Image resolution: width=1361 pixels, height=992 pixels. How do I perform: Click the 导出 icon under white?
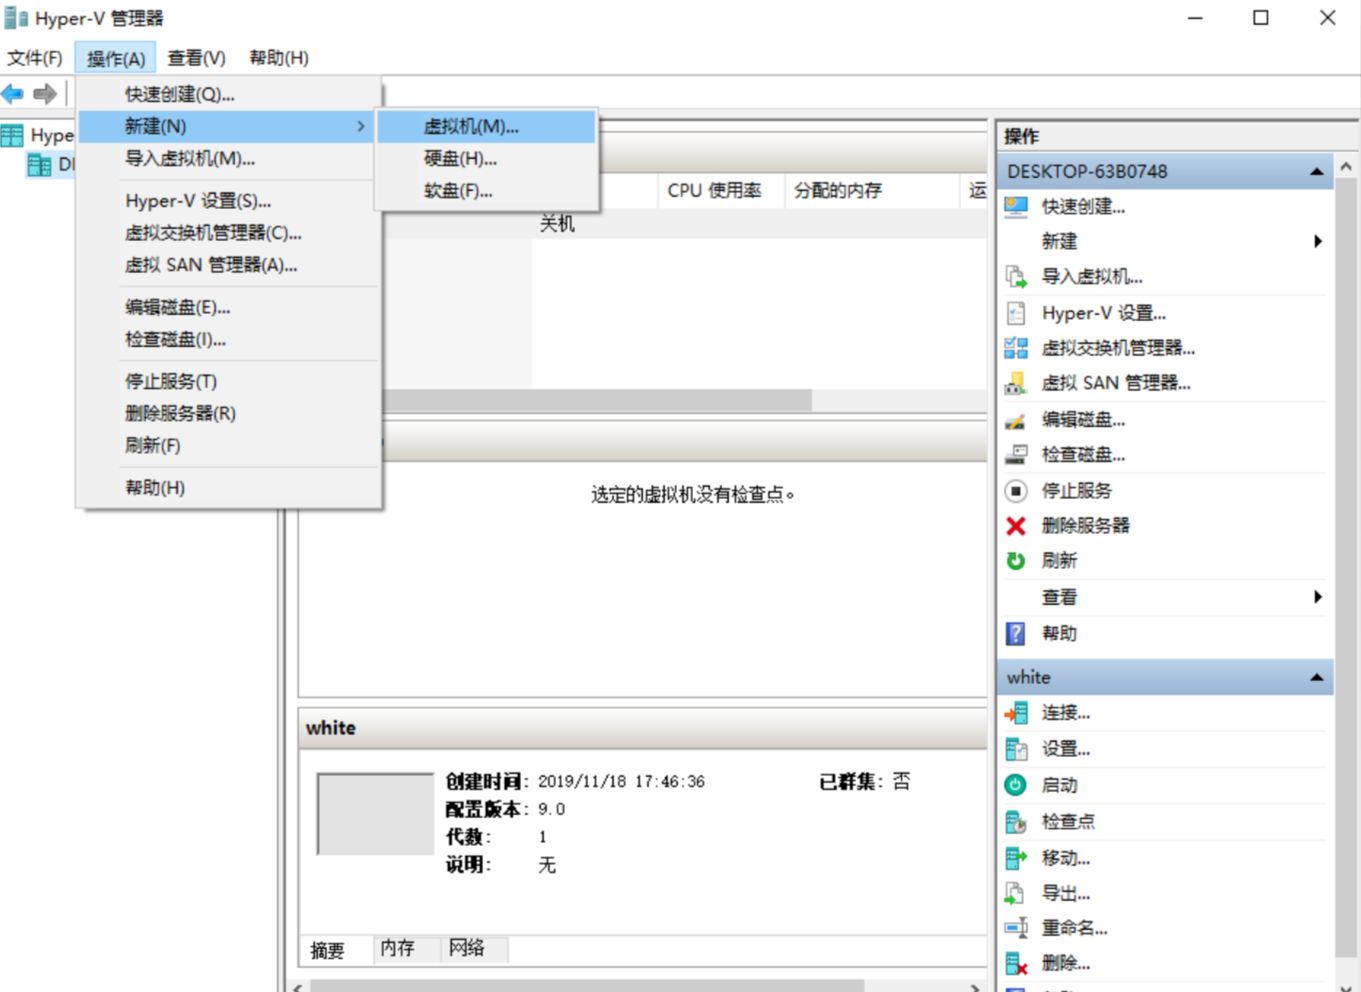tap(1016, 893)
